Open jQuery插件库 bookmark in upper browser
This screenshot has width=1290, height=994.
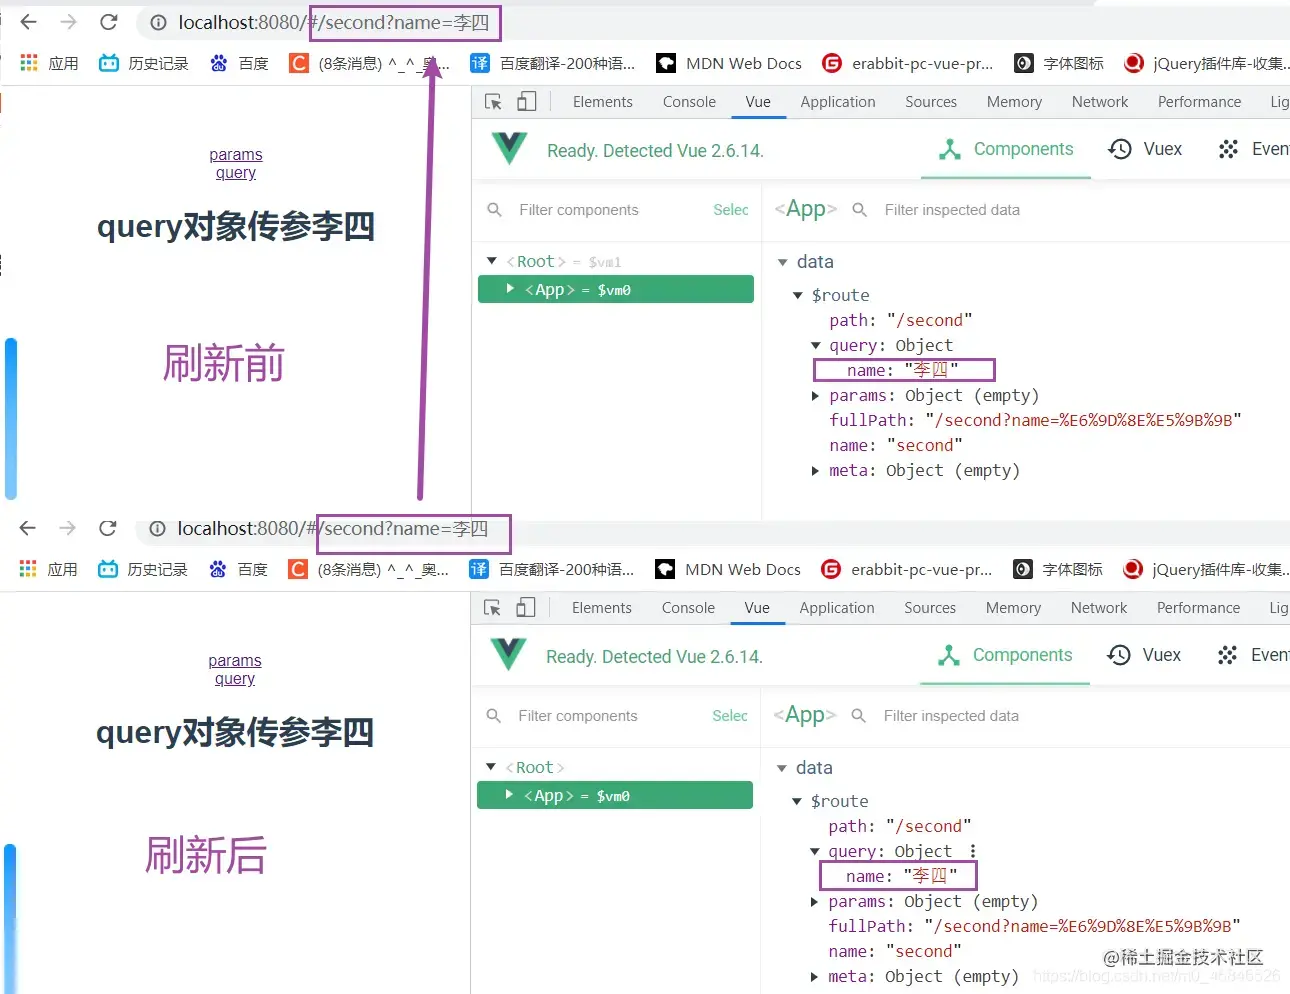pyautogui.click(x=1207, y=63)
